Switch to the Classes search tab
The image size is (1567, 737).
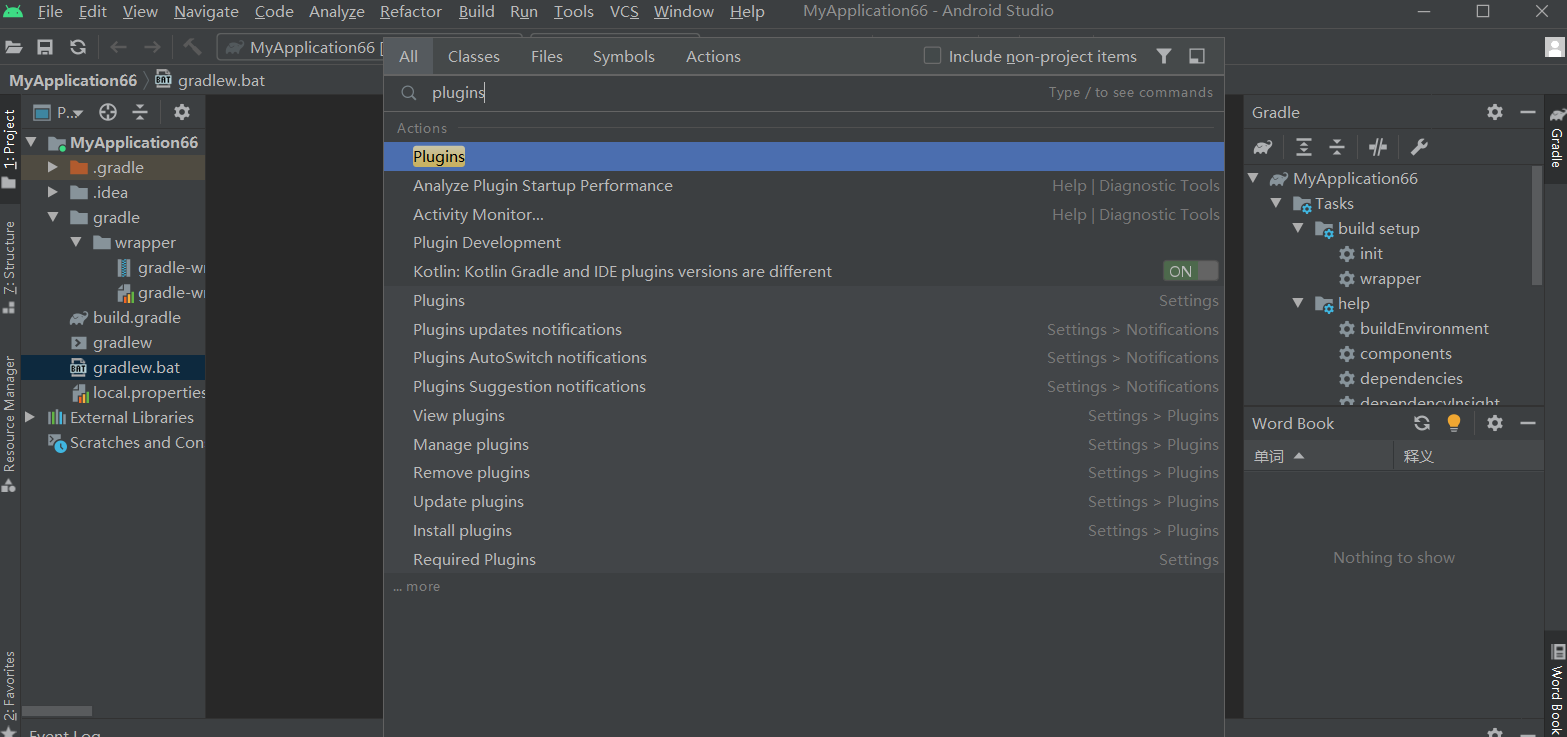point(474,56)
